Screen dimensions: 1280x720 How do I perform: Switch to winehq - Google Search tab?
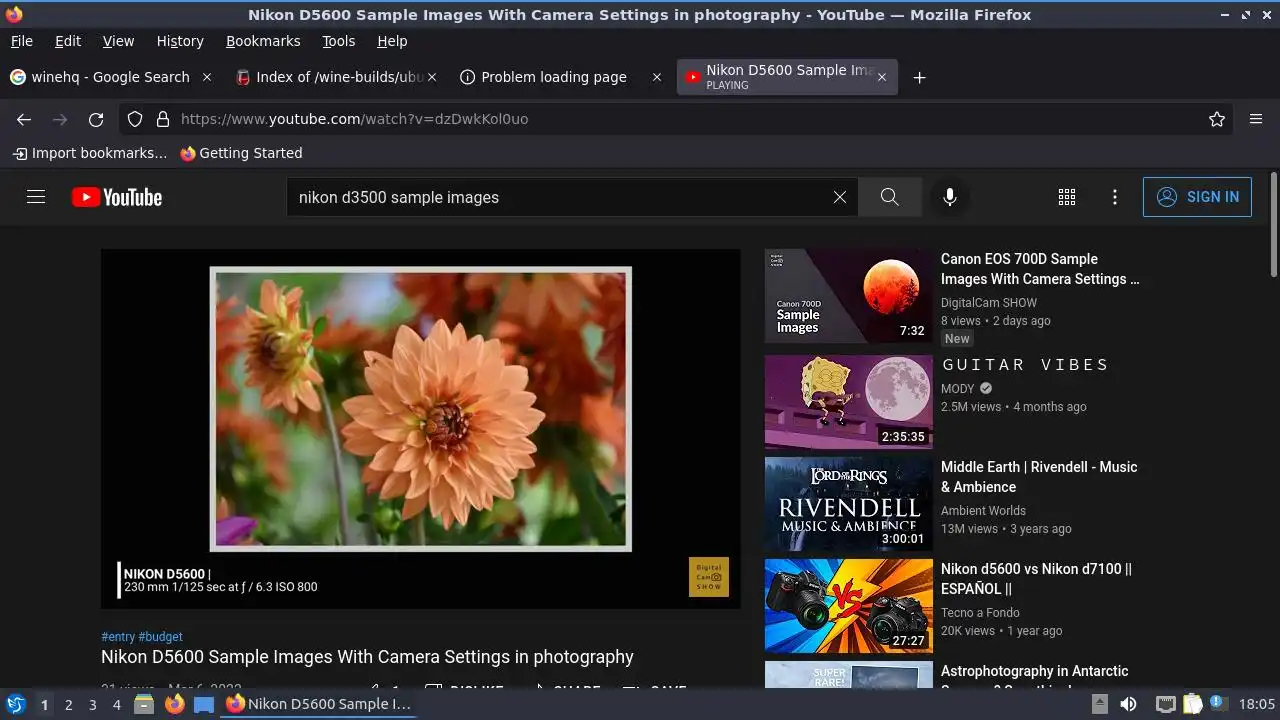click(111, 77)
